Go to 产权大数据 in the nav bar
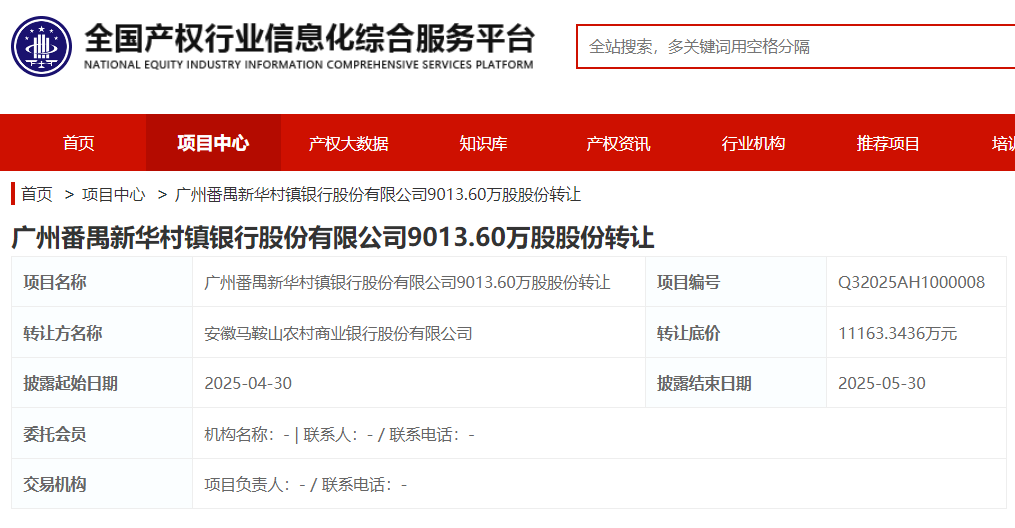Viewport: 1015px width, 528px height. 348,143
